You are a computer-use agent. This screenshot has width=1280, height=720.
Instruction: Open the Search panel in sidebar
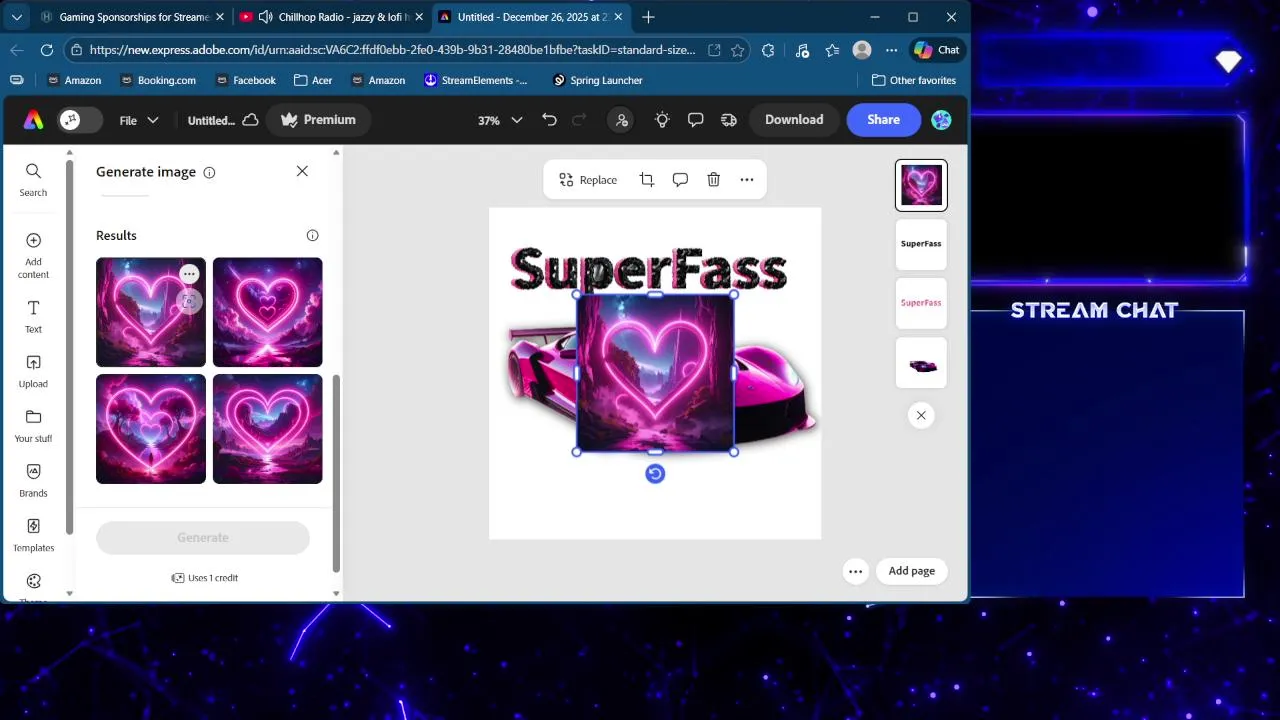(33, 180)
